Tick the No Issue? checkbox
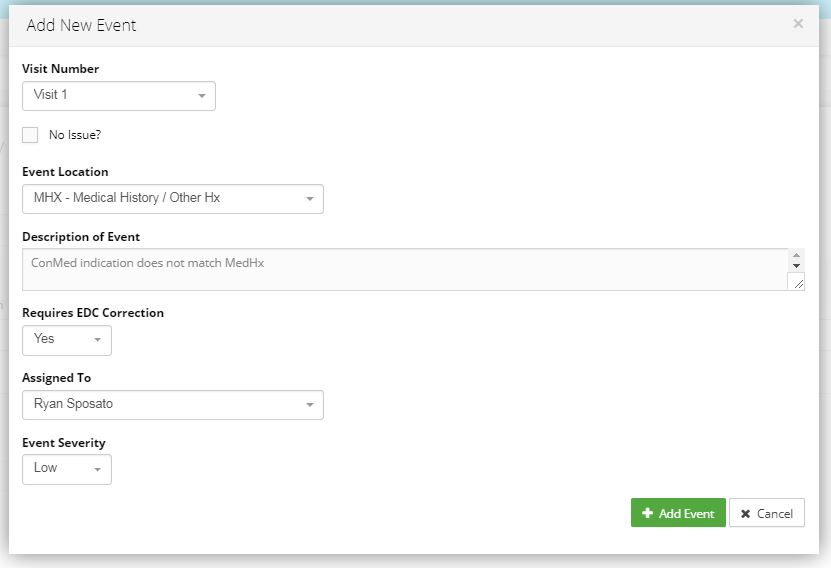831x568 pixels. coord(30,135)
